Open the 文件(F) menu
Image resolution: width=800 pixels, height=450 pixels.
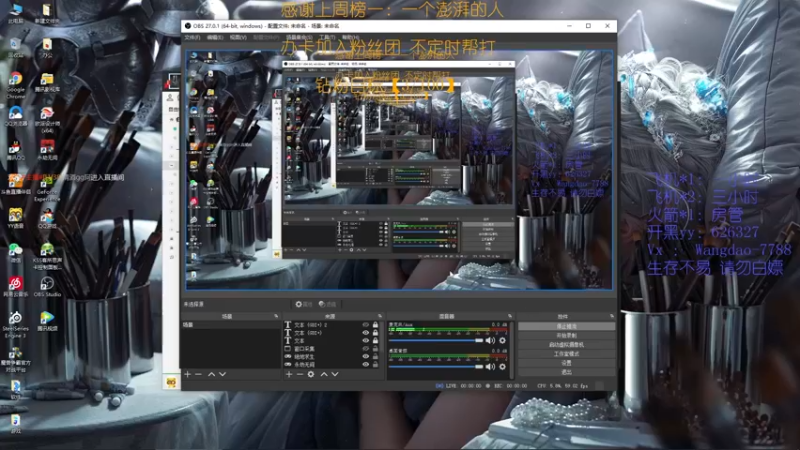point(192,37)
